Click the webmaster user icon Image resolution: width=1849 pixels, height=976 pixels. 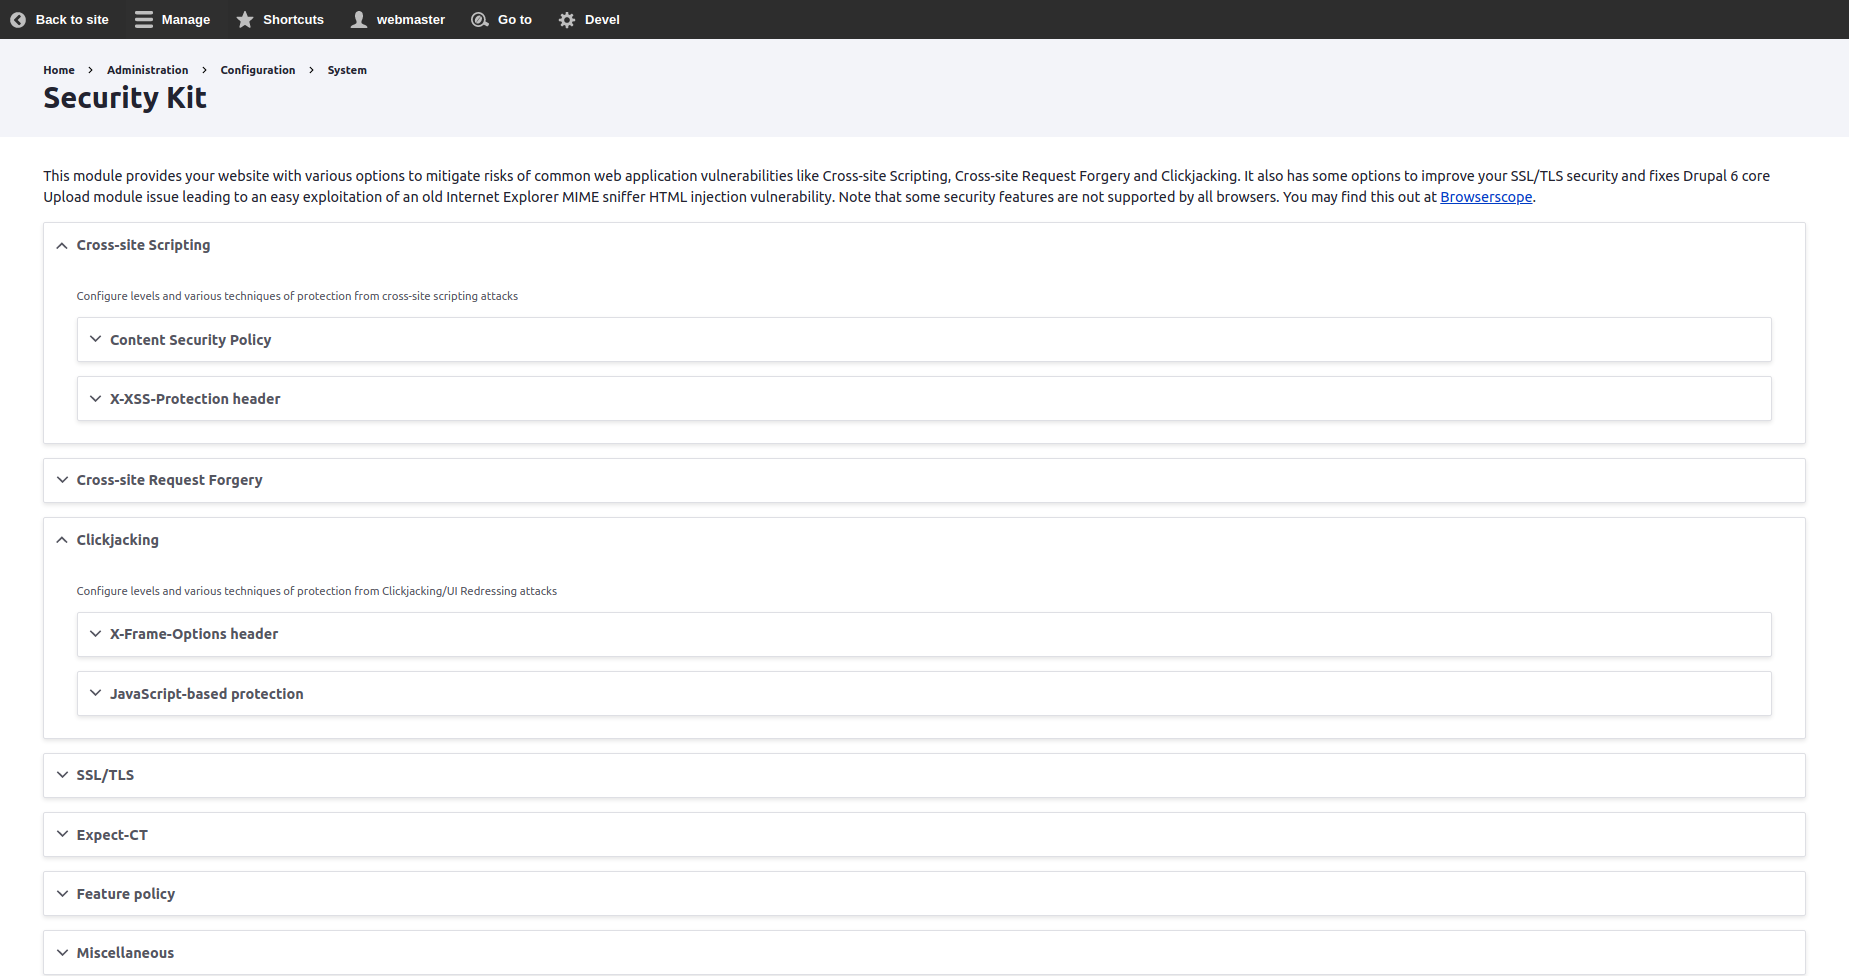(x=359, y=20)
